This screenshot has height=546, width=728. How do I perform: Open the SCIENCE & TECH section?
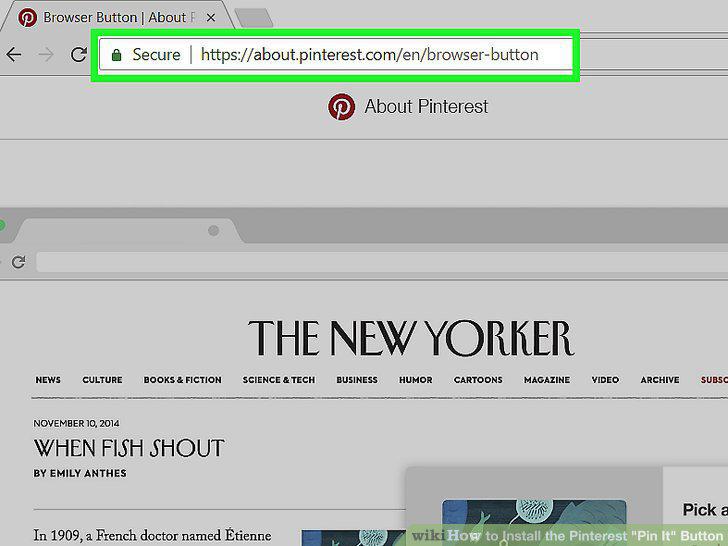[279, 380]
